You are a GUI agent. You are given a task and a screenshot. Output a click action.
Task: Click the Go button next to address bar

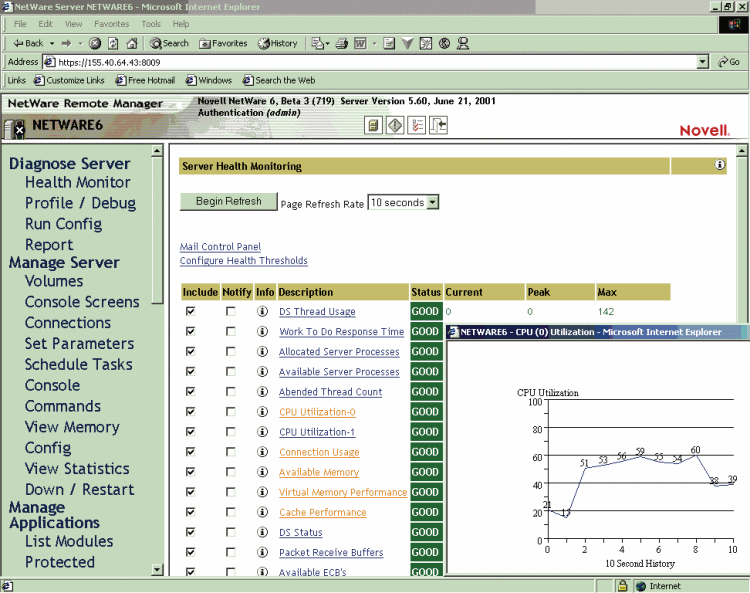[729, 62]
